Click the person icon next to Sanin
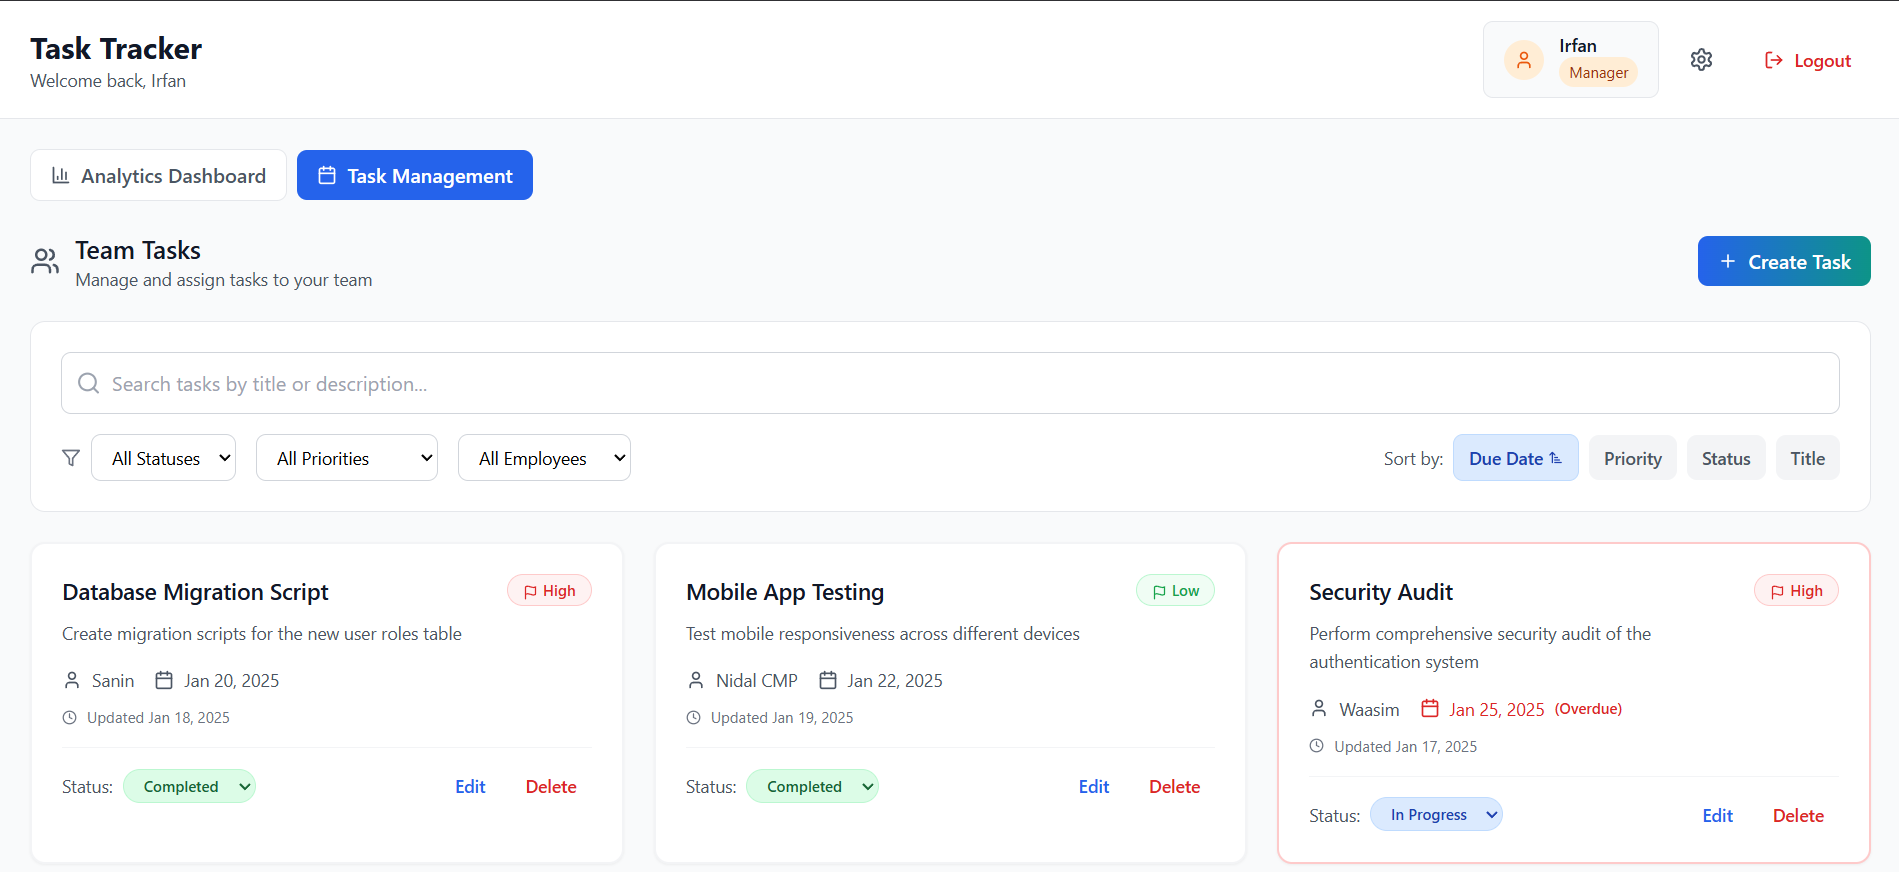This screenshot has width=1899, height=872. 72,680
